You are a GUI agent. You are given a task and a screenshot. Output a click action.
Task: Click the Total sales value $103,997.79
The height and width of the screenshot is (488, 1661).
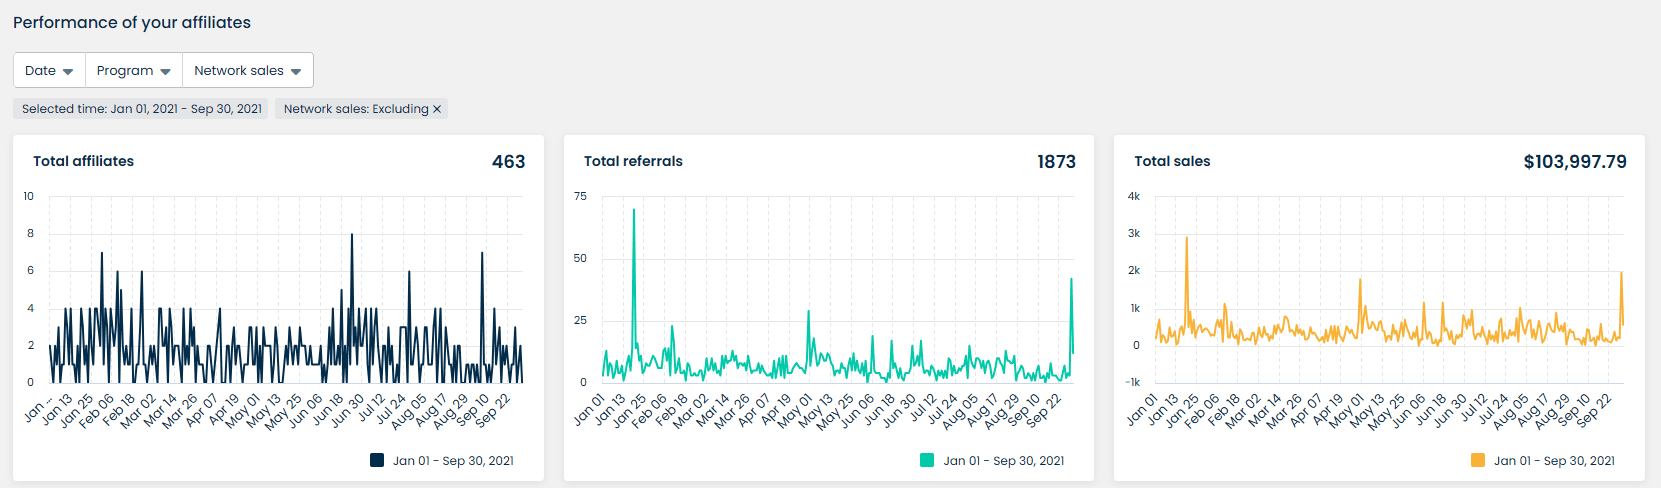tap(1575, 162)
